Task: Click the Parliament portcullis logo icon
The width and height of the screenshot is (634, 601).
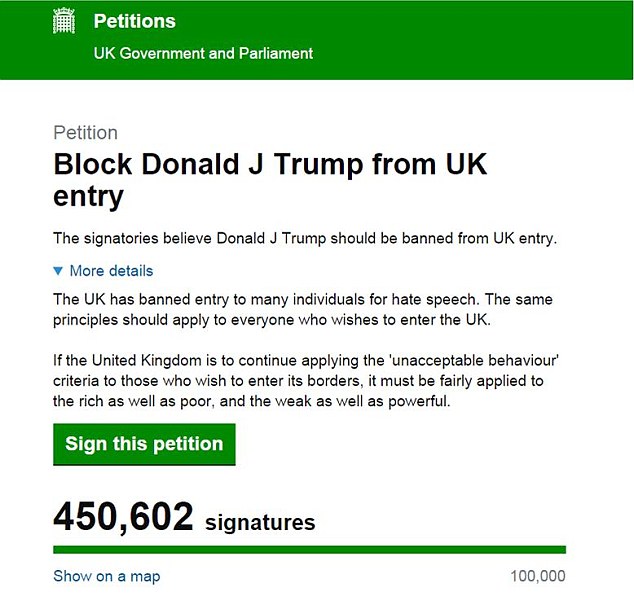Action: click(x=64, y=21)
